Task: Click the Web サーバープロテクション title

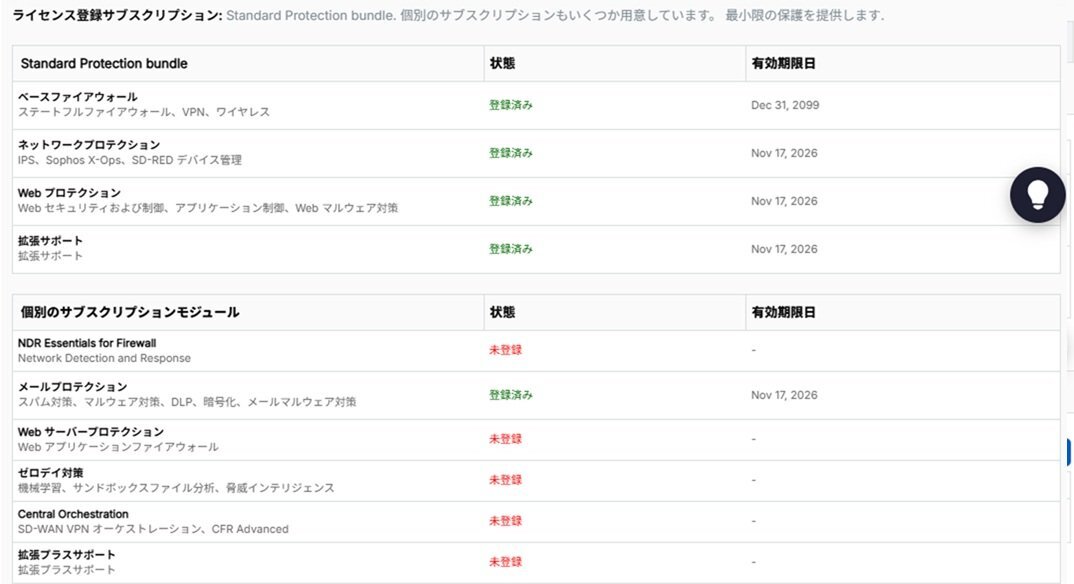Action: click(x=90, y=432)
